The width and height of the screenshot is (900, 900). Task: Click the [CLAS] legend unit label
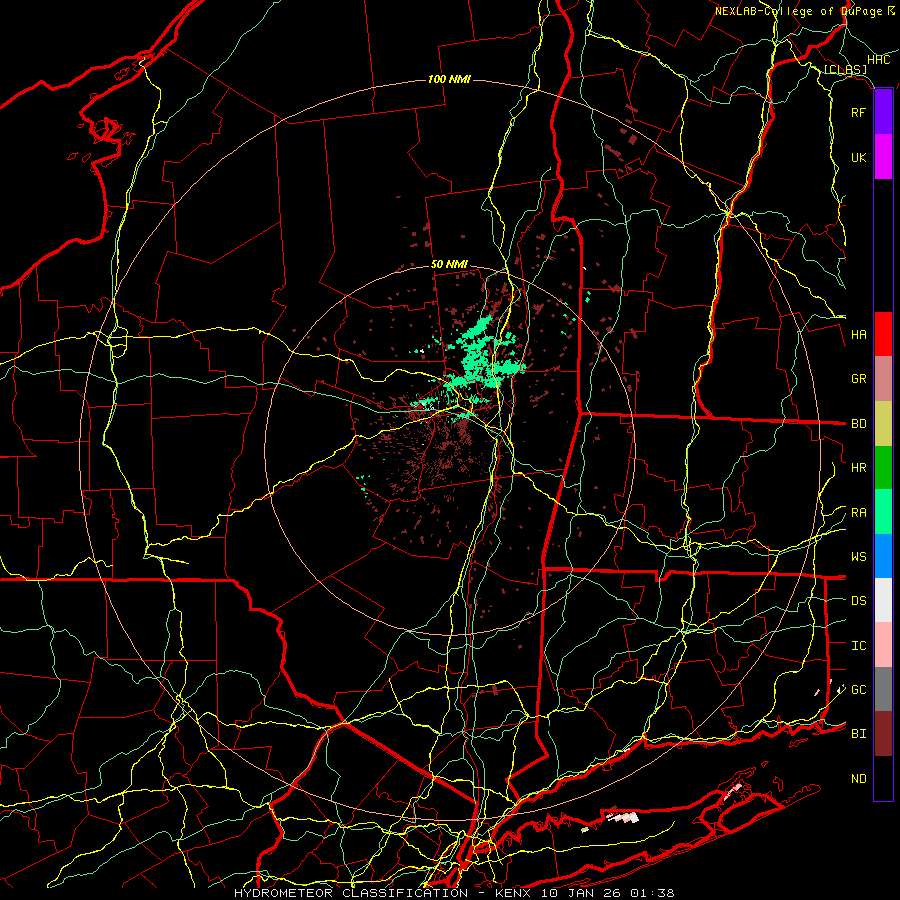[845, 69]
